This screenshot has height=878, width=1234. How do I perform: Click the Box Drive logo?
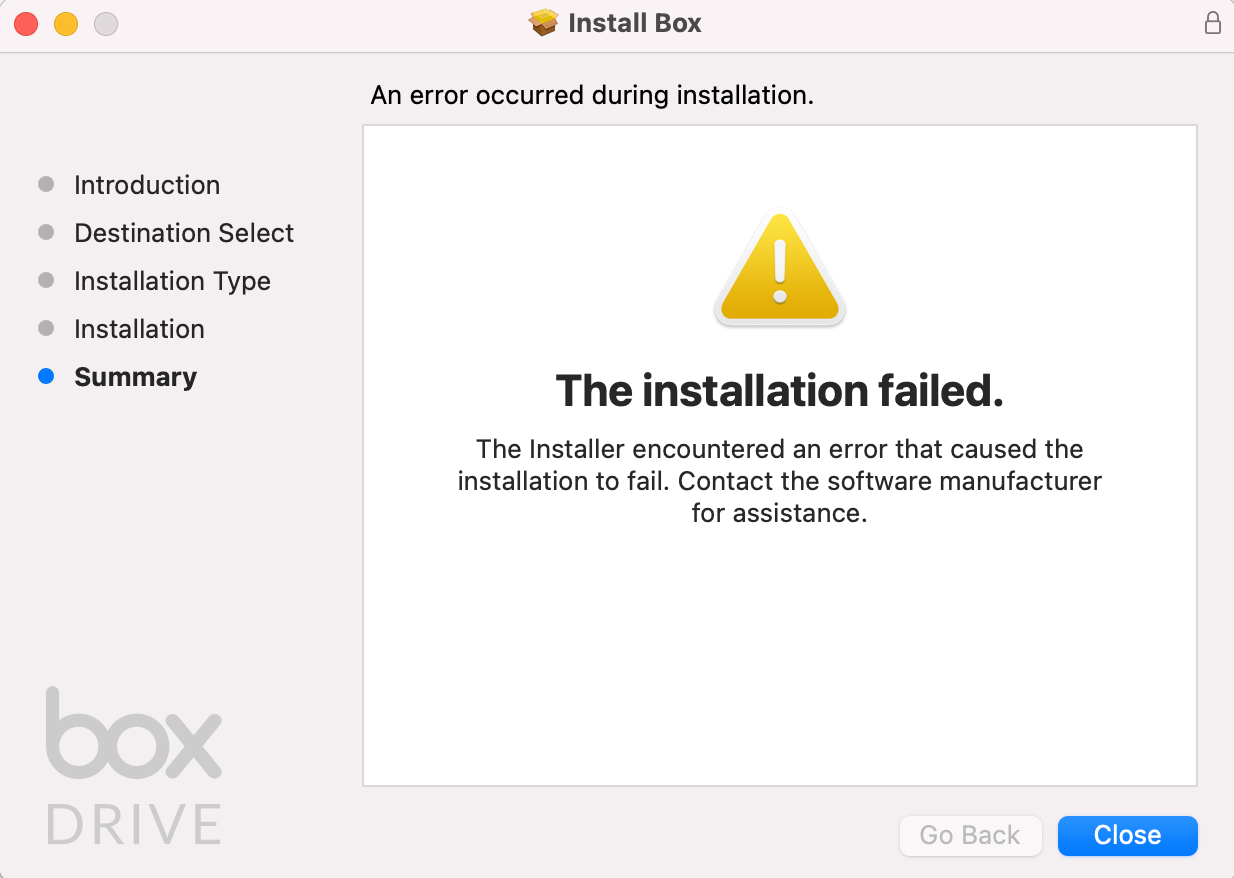[x=134, y=765]
